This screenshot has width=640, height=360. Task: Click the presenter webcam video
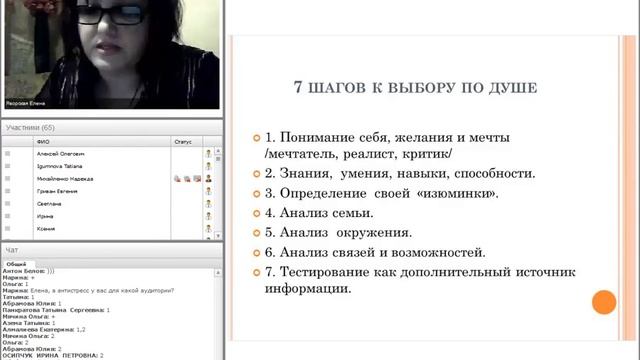(112, 54)
